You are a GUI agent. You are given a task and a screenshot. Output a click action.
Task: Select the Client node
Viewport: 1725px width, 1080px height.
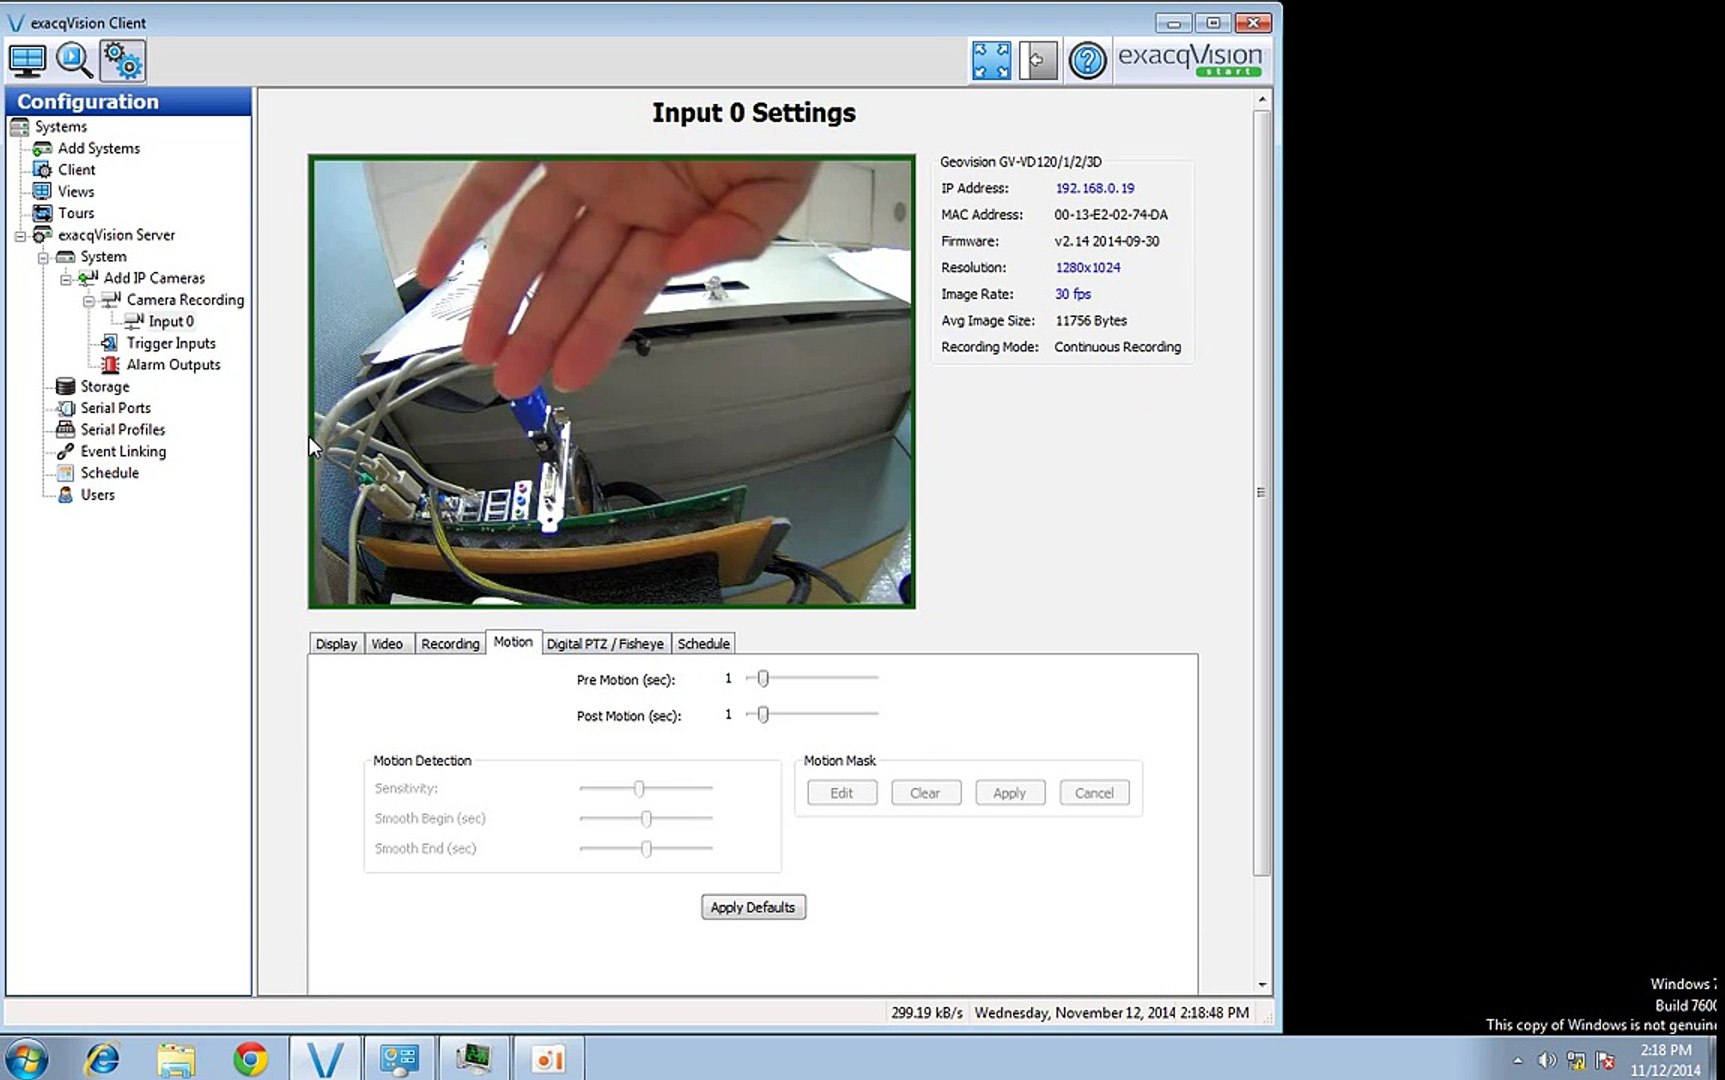(x=77, y=170)
